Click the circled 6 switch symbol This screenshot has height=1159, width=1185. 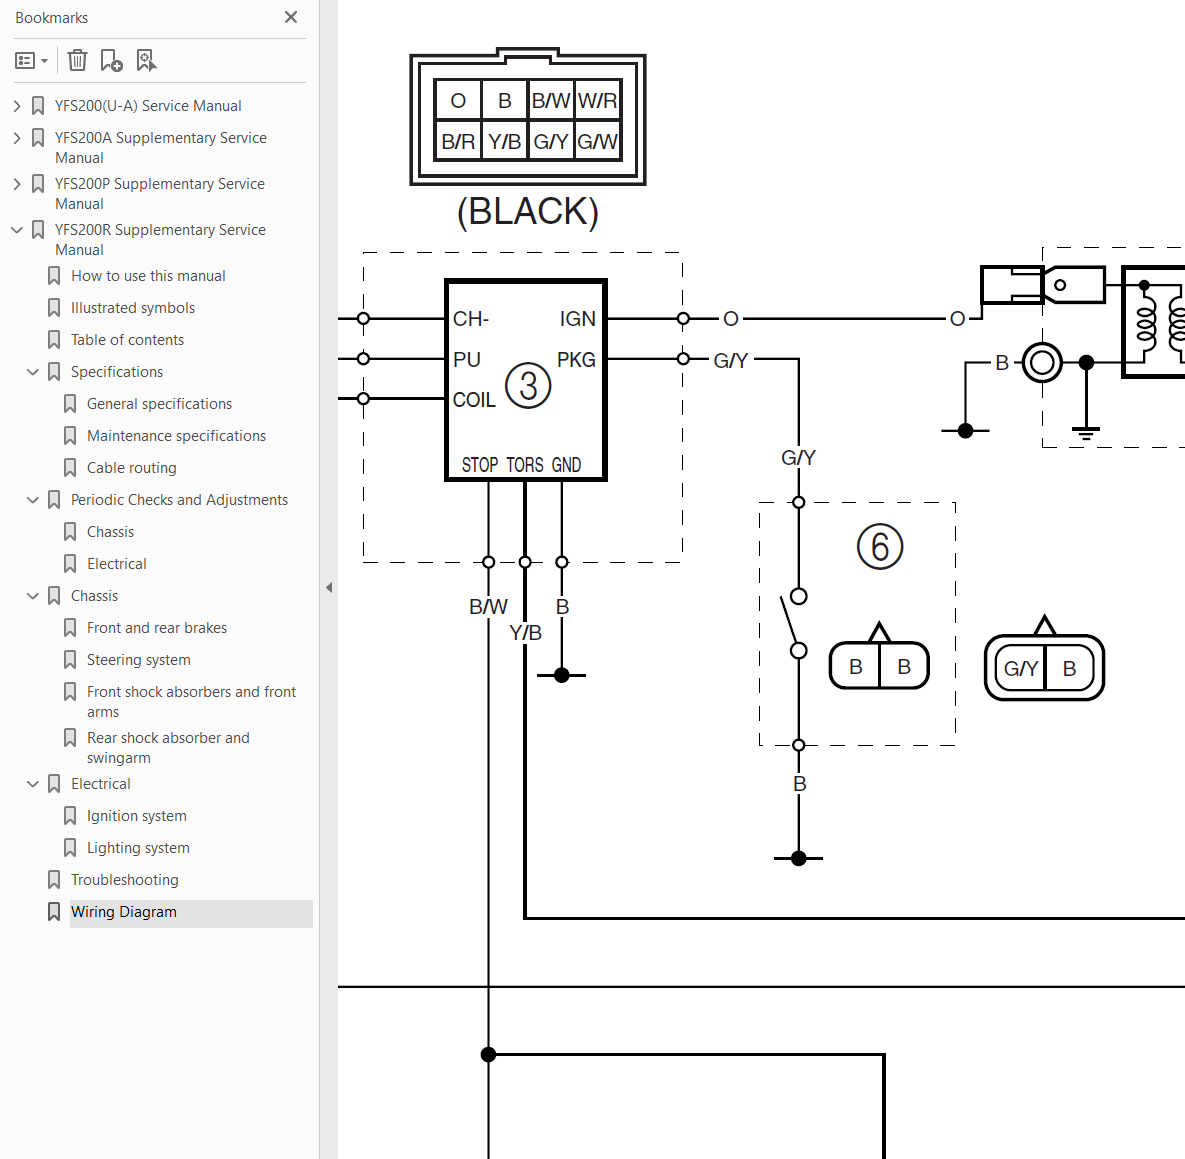(880, 546)
